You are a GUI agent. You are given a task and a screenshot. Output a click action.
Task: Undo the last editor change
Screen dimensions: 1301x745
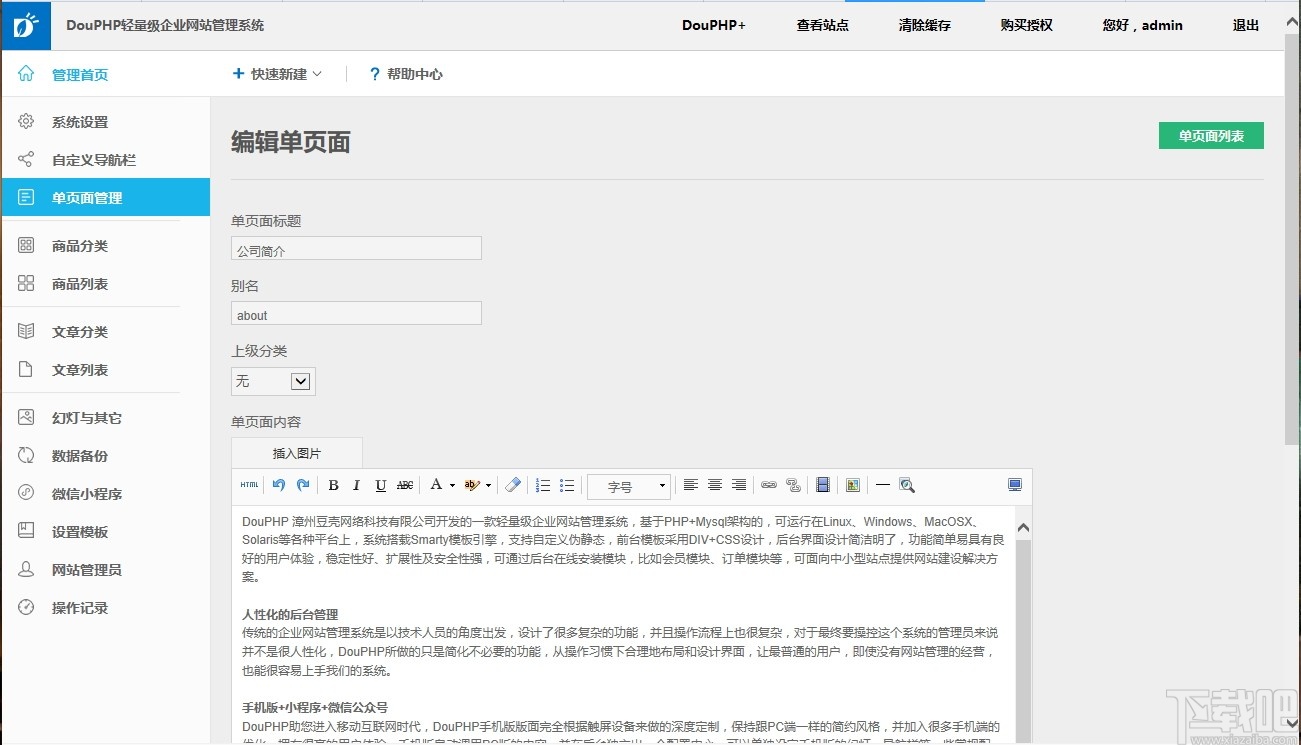pos(278,485)
